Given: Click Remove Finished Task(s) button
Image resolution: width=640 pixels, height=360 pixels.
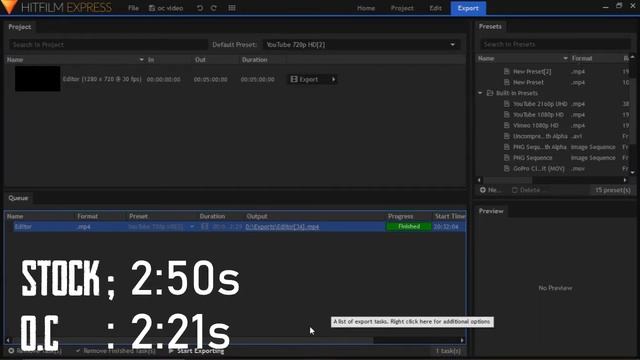Looking at the screenshot, I should (x=116, y=351).
